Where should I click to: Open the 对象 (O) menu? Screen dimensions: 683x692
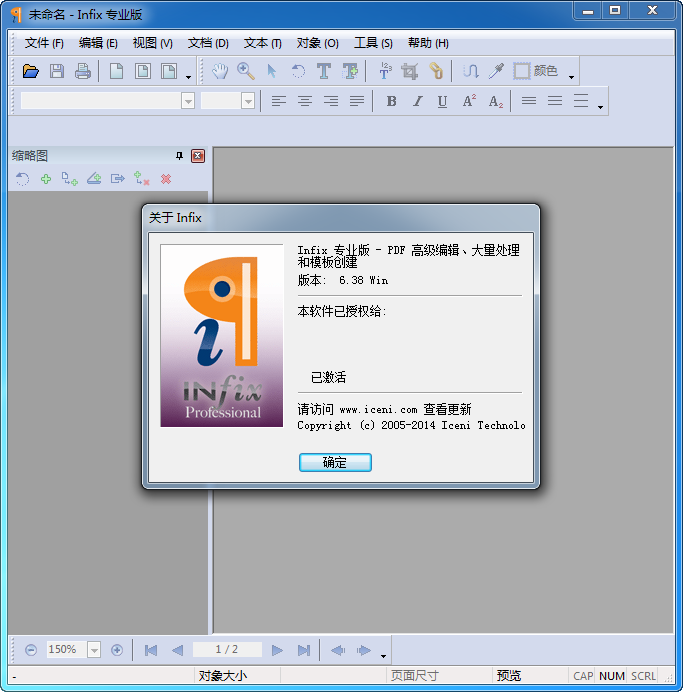click(x=318, y=43)
